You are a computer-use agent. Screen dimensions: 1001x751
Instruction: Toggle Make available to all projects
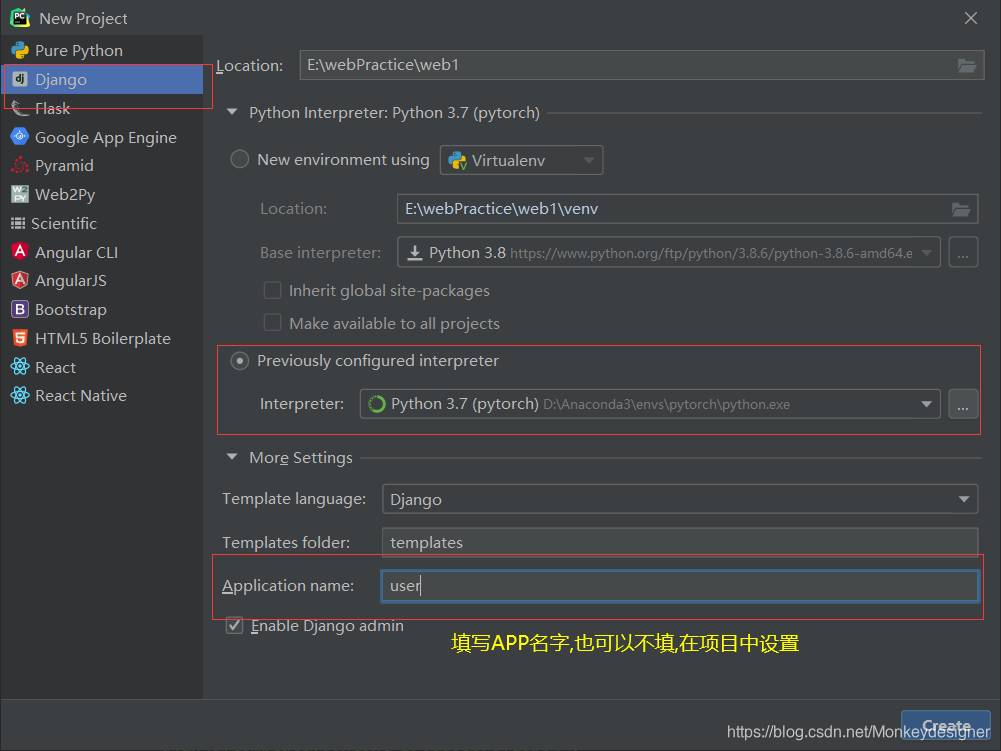click(x=273, y=323)
